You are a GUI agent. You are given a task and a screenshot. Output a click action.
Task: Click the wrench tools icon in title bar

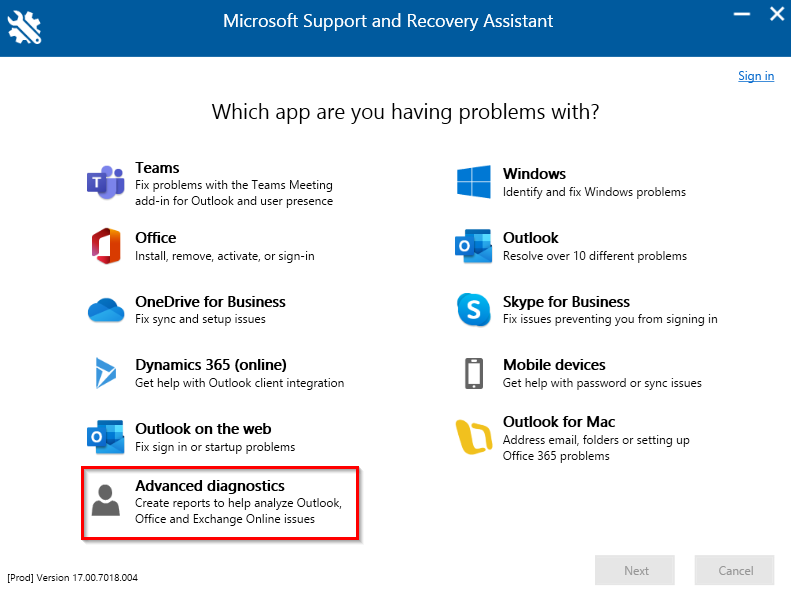pos(24,27)
